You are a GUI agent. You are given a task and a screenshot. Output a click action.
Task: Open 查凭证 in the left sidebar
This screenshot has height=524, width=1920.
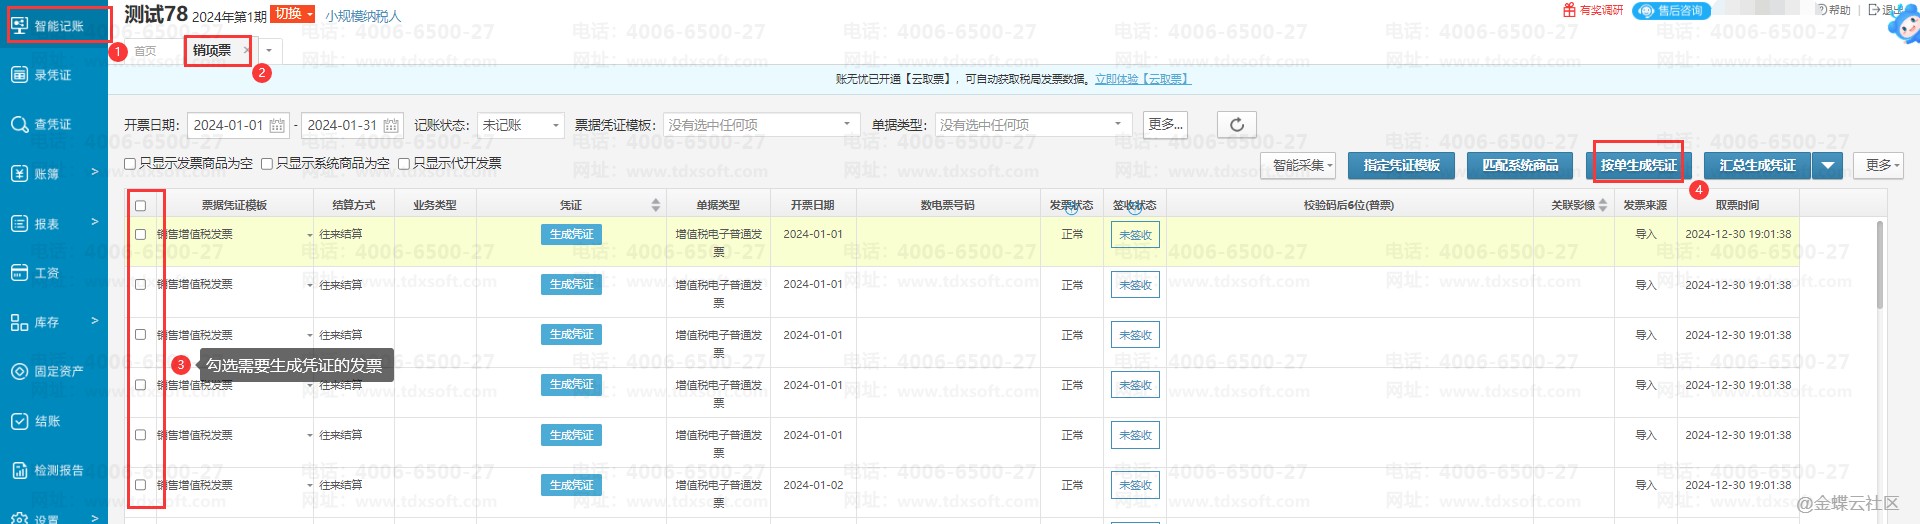tap(53, 125)
